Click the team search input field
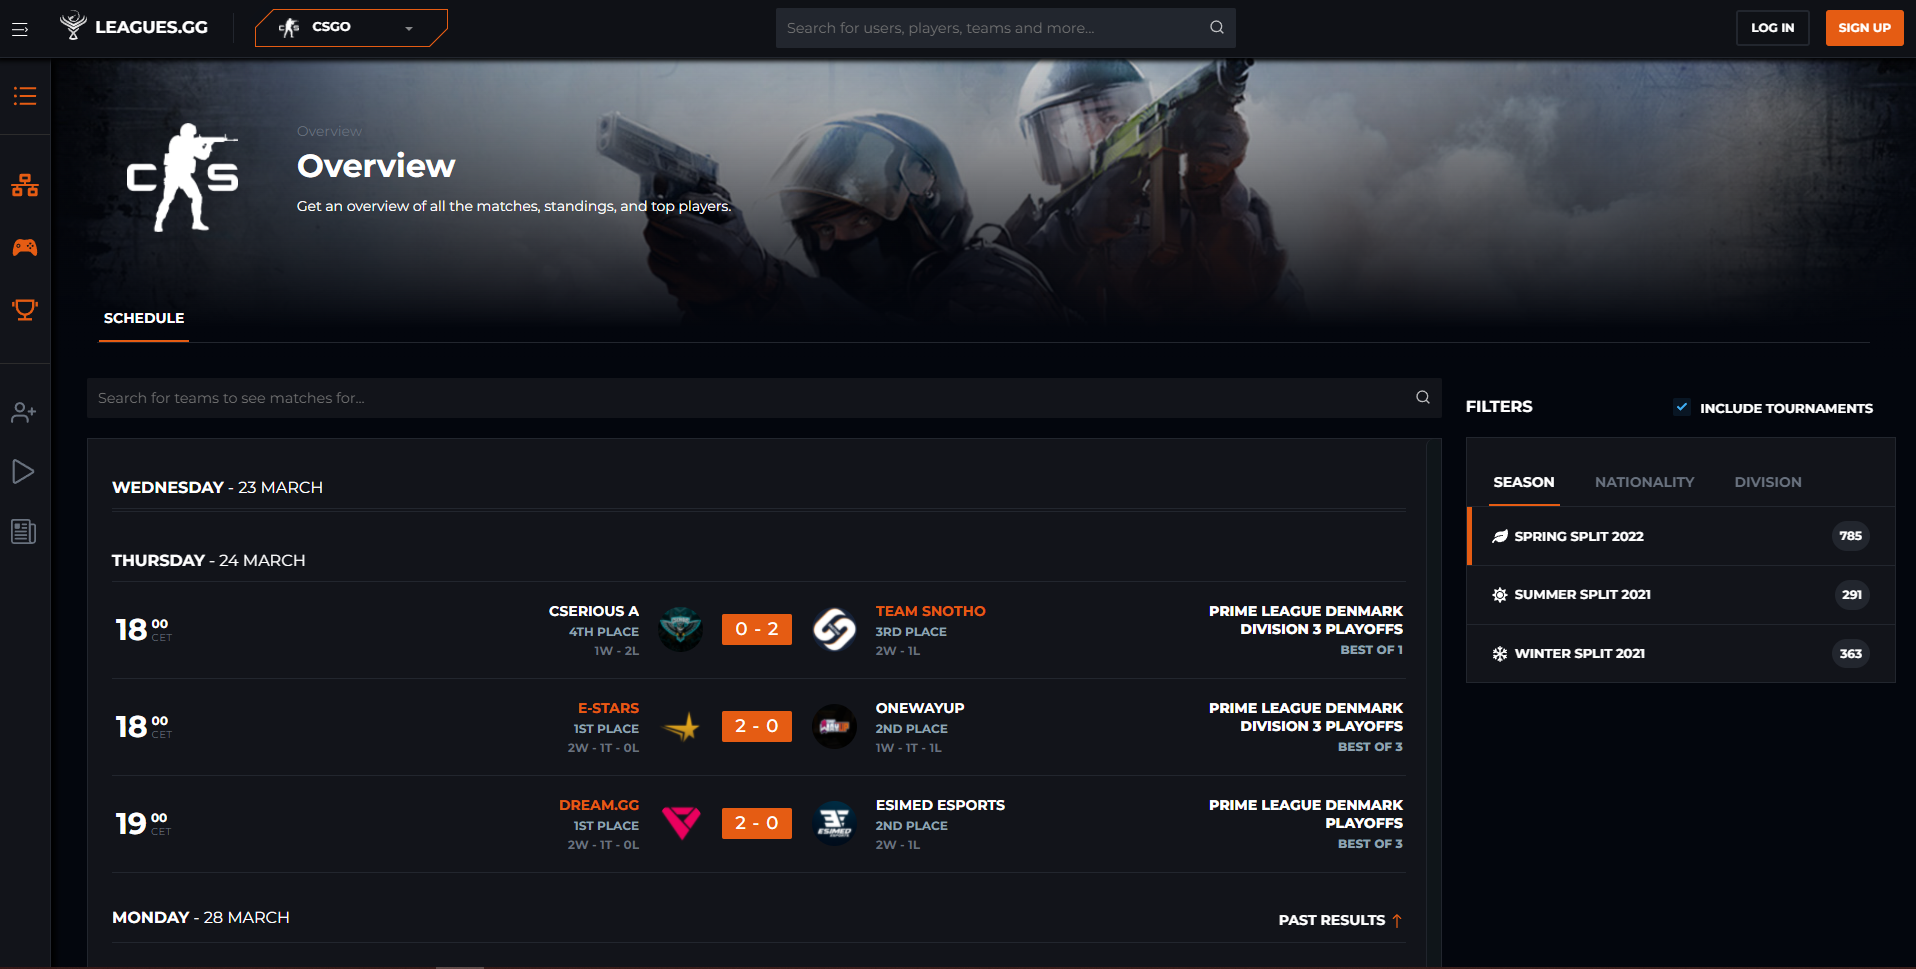This screenshot has height=969, width=1916. click(x=750, y=398)
